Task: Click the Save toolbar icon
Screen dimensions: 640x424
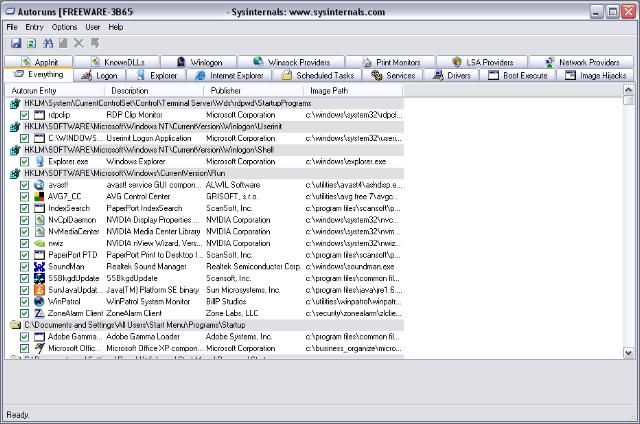Action: tap(16, 44)
